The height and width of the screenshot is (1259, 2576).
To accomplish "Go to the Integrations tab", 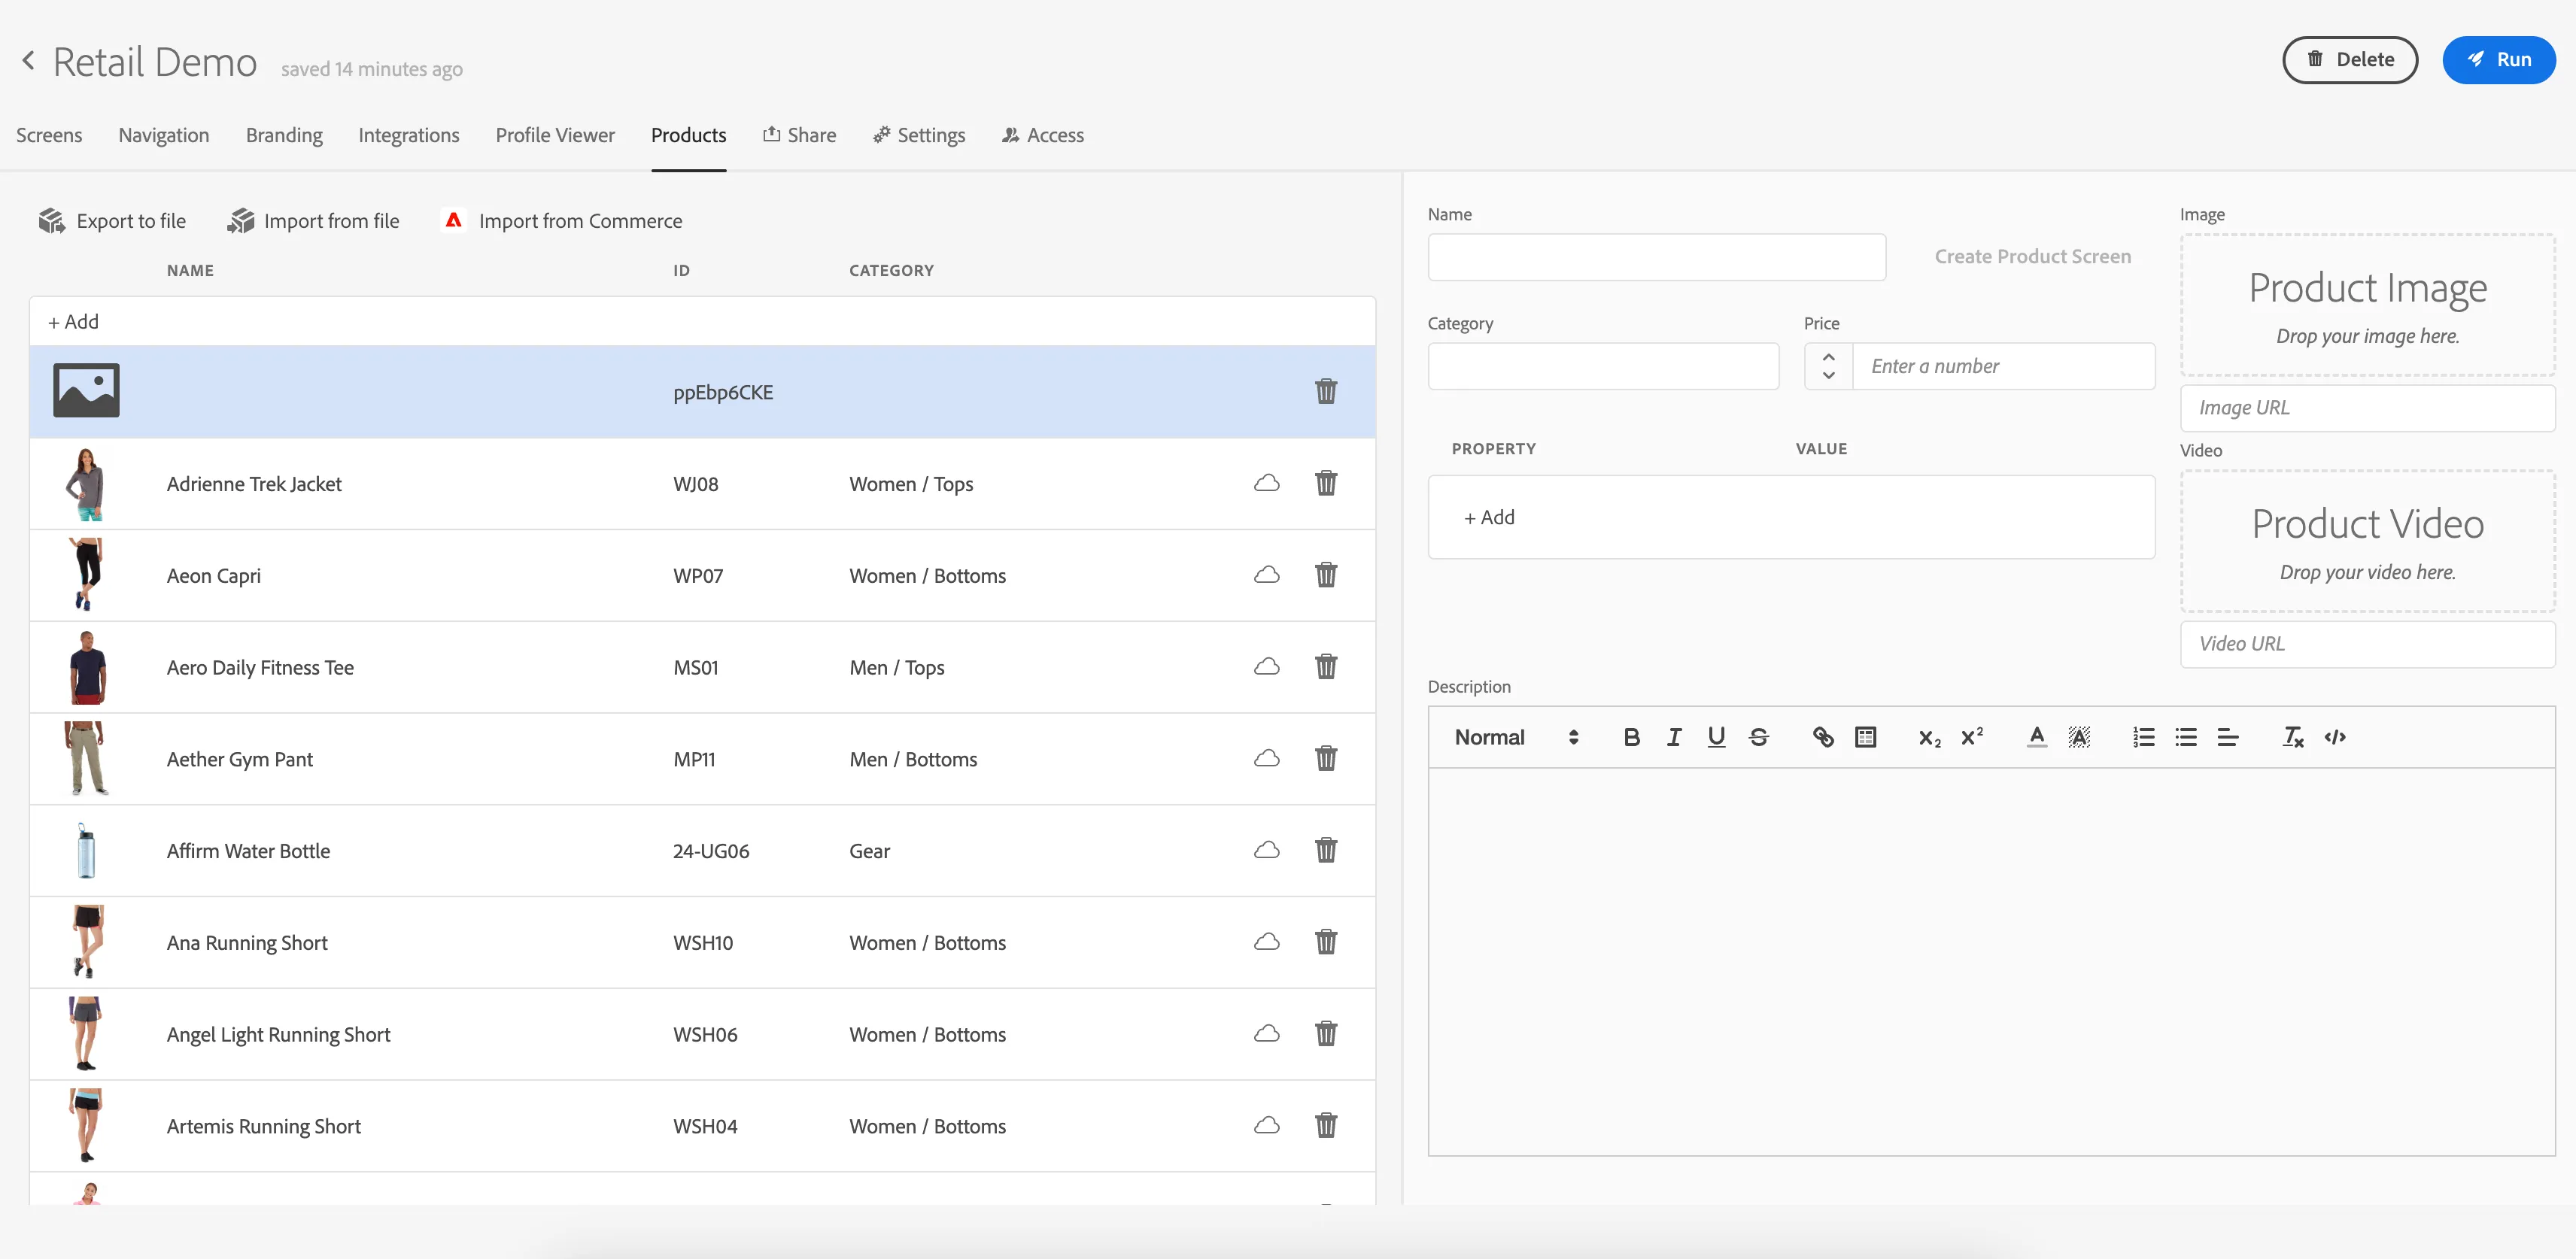I will tap(409, 135).
